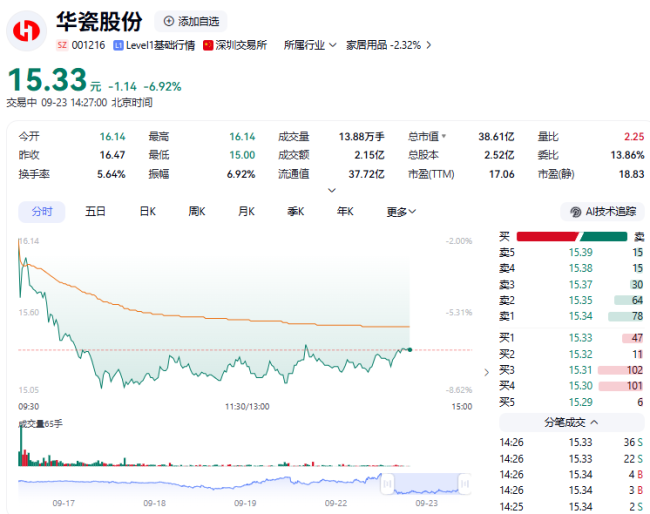Click the 华瓷股份 company logo icon

pyautogui.click(x=27, y=31)
